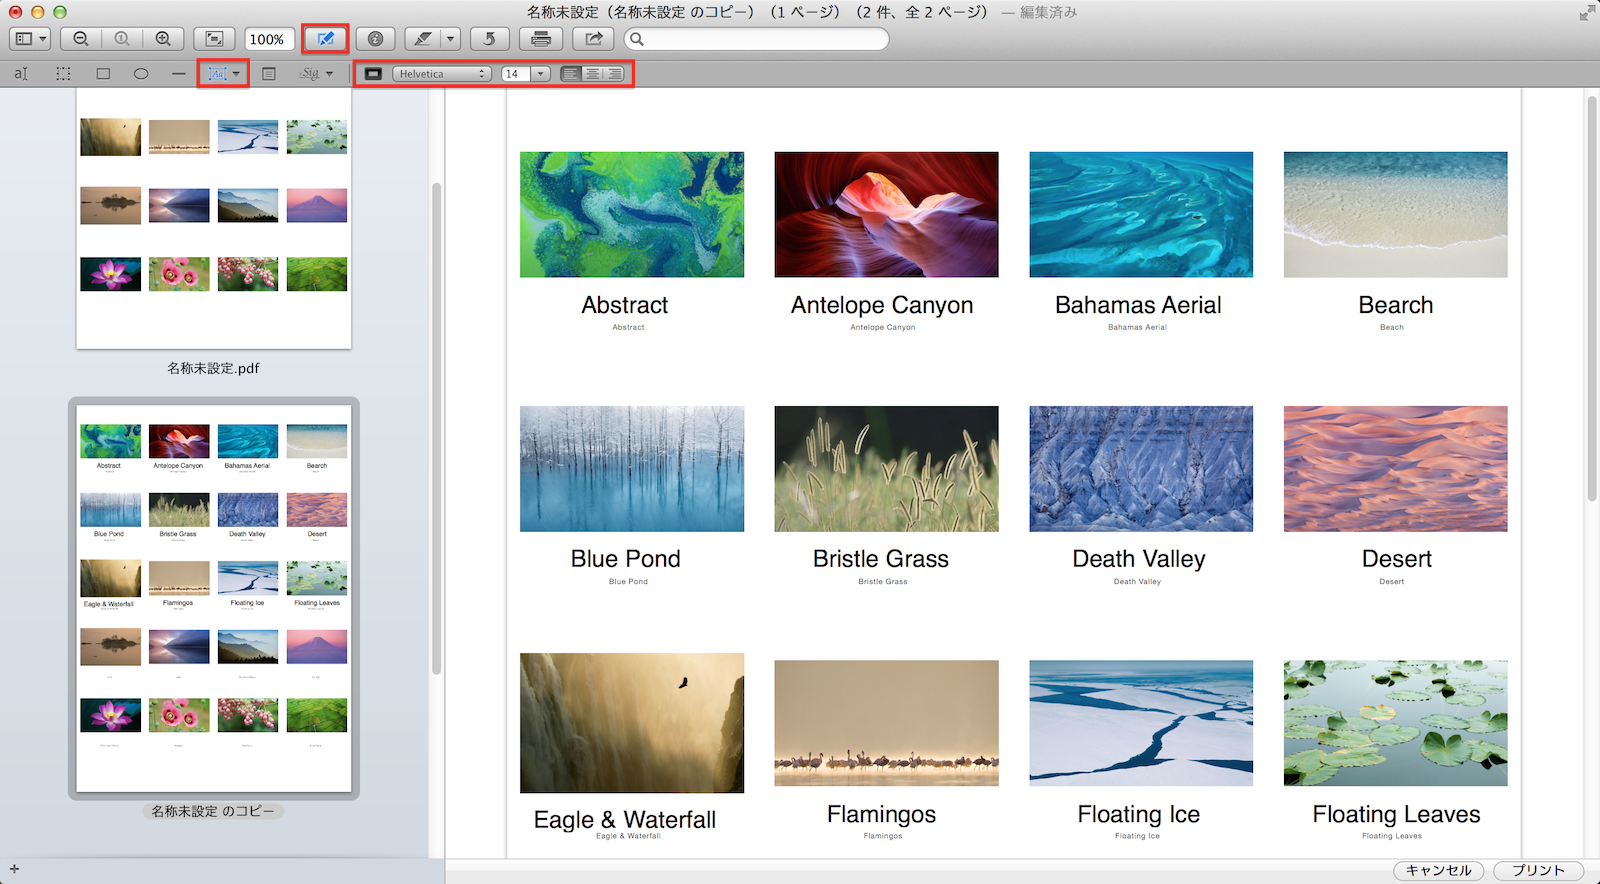The height and width of the screenshot is (884, 1600).
Task: Click the zoom-to-fit icon
Action: [x=214, y=39]
